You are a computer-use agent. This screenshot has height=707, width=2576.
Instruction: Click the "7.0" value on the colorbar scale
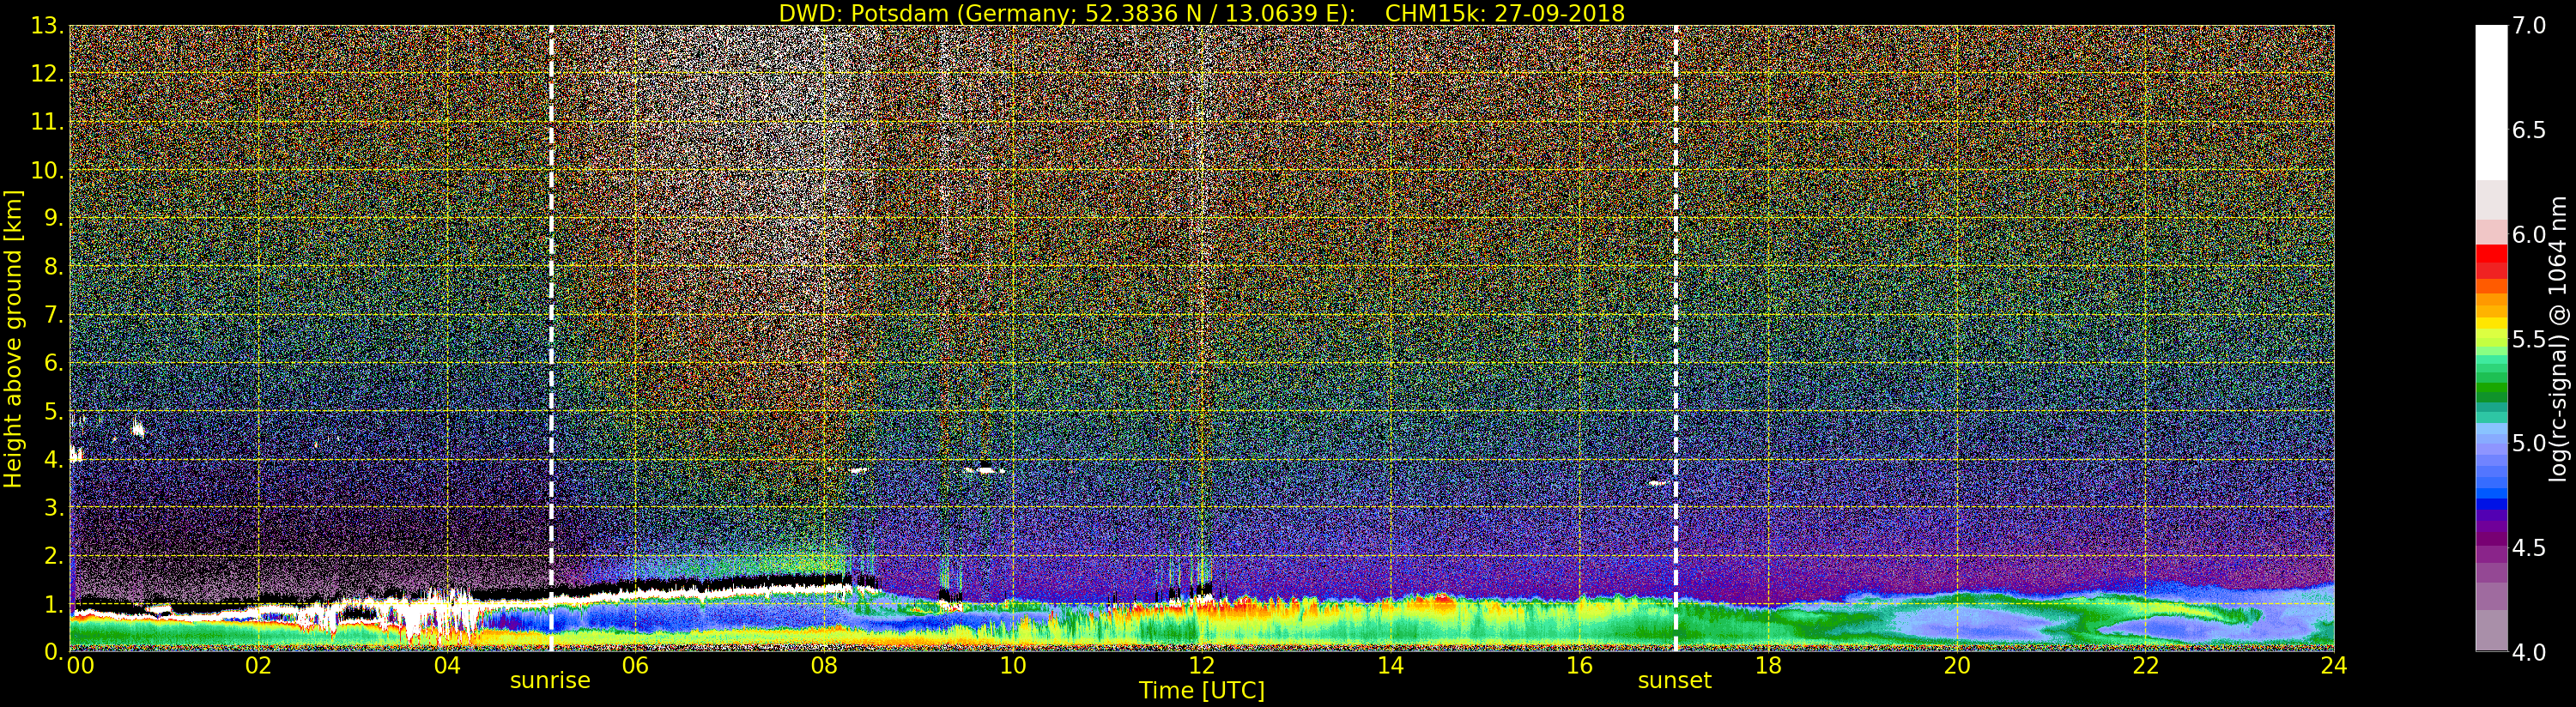click(x=2529, y=25)
